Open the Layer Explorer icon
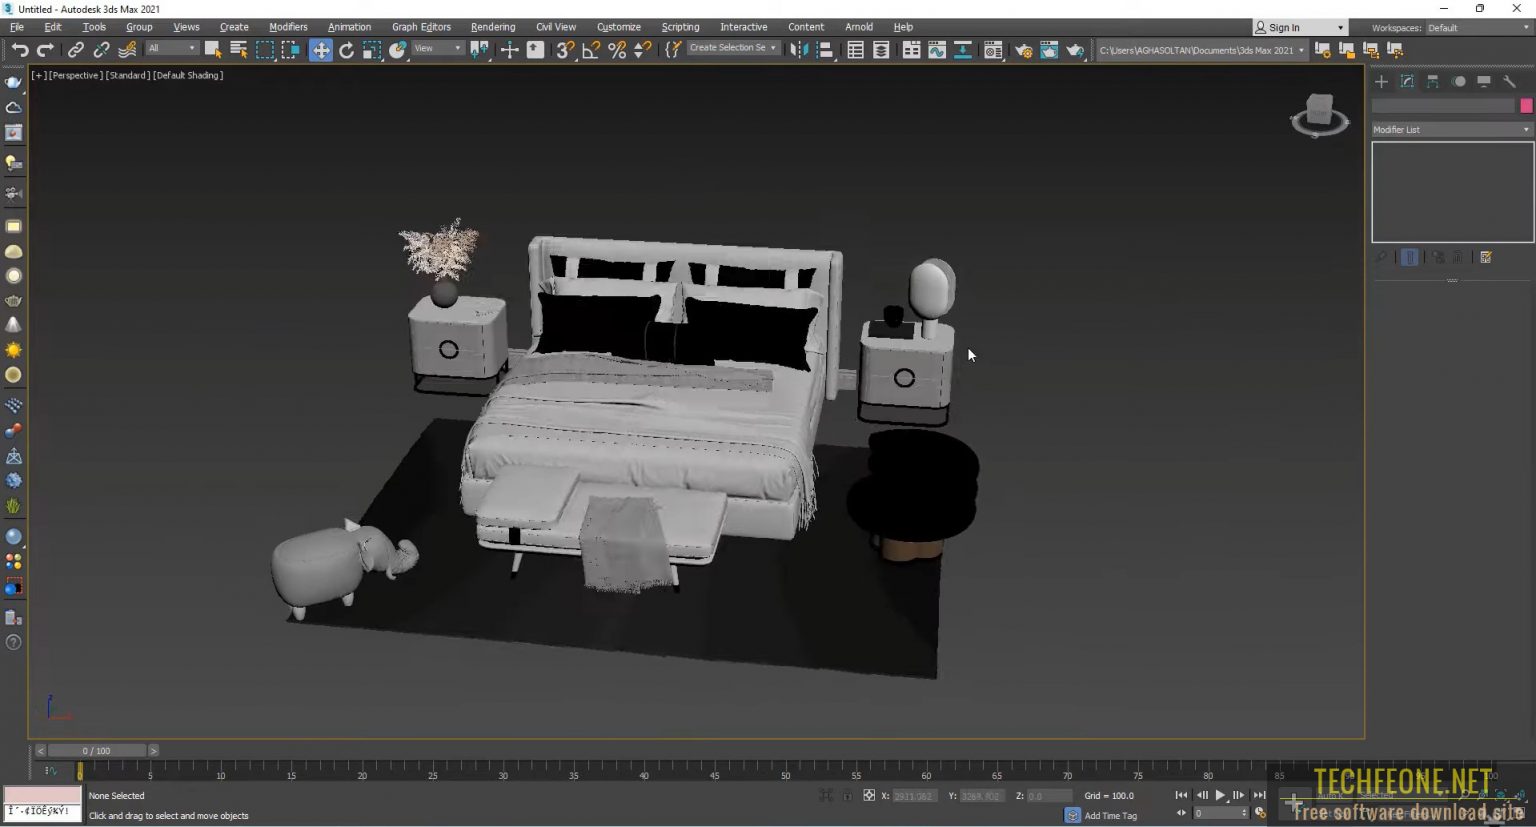The height and width of the screenshot is (827, 1536). tap(881, 50)
